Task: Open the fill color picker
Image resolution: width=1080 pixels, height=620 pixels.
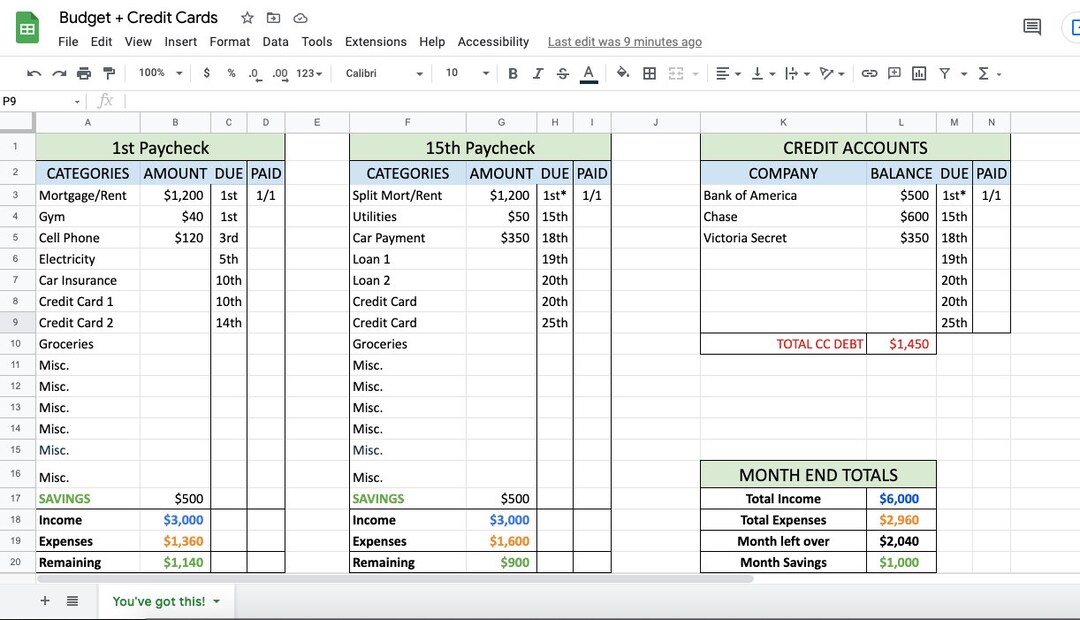Action: 623,73
